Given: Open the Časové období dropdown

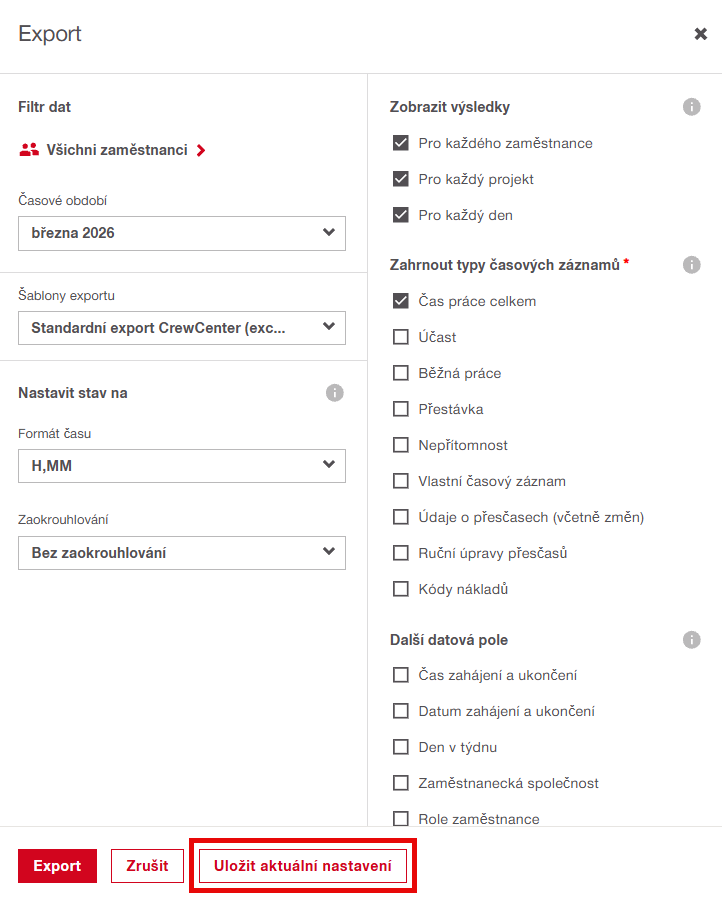Looking at the screenshot, I should [182, 233].
